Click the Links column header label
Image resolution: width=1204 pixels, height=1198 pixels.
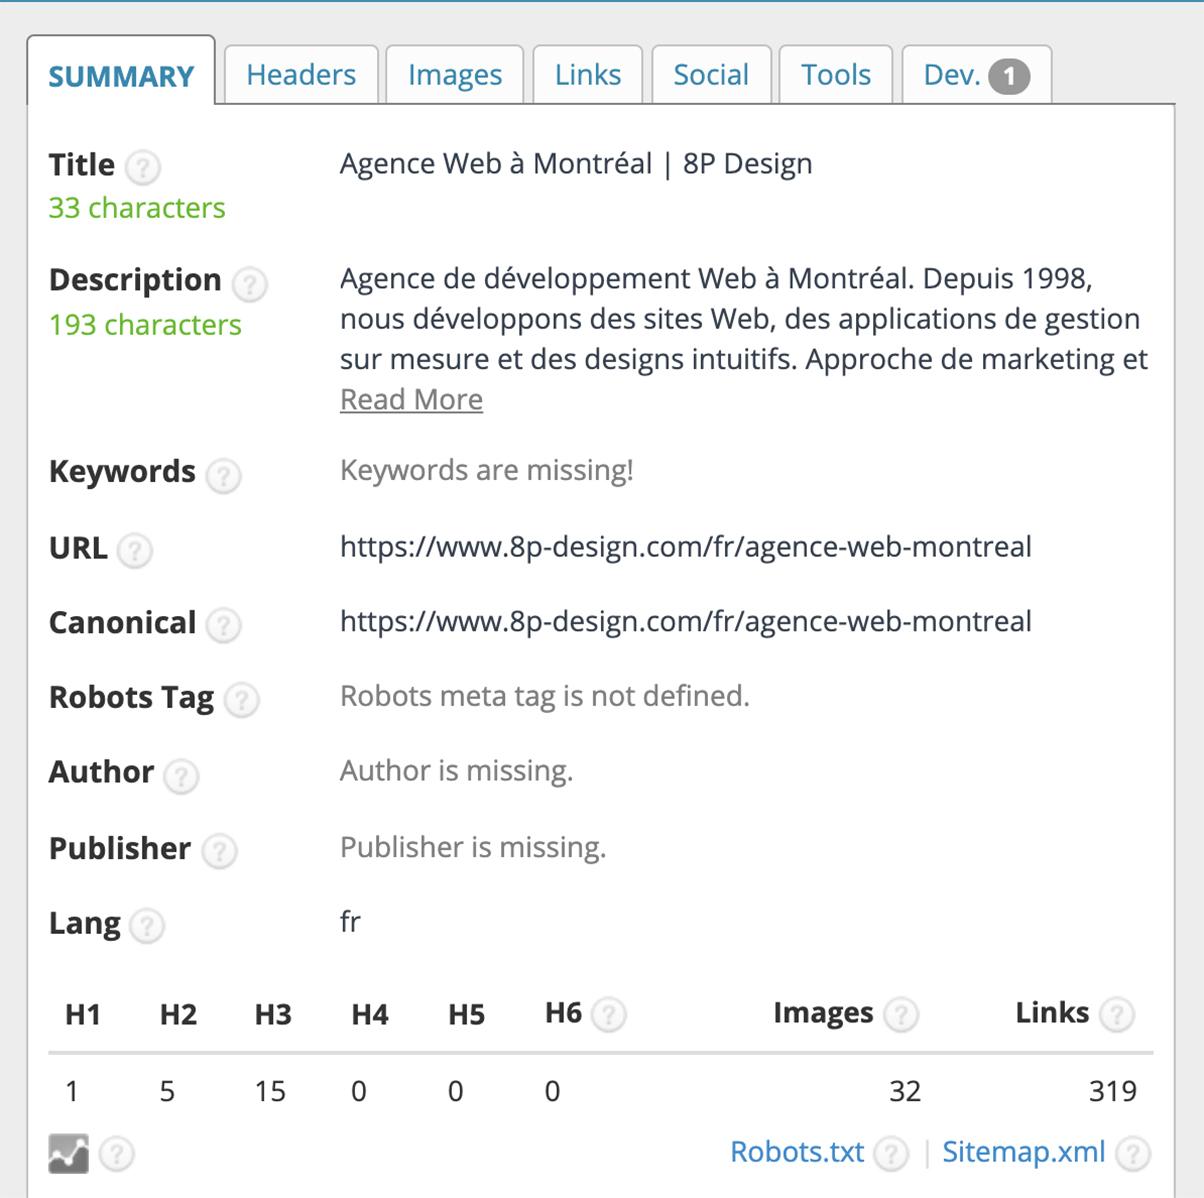coord(1052,1013)
